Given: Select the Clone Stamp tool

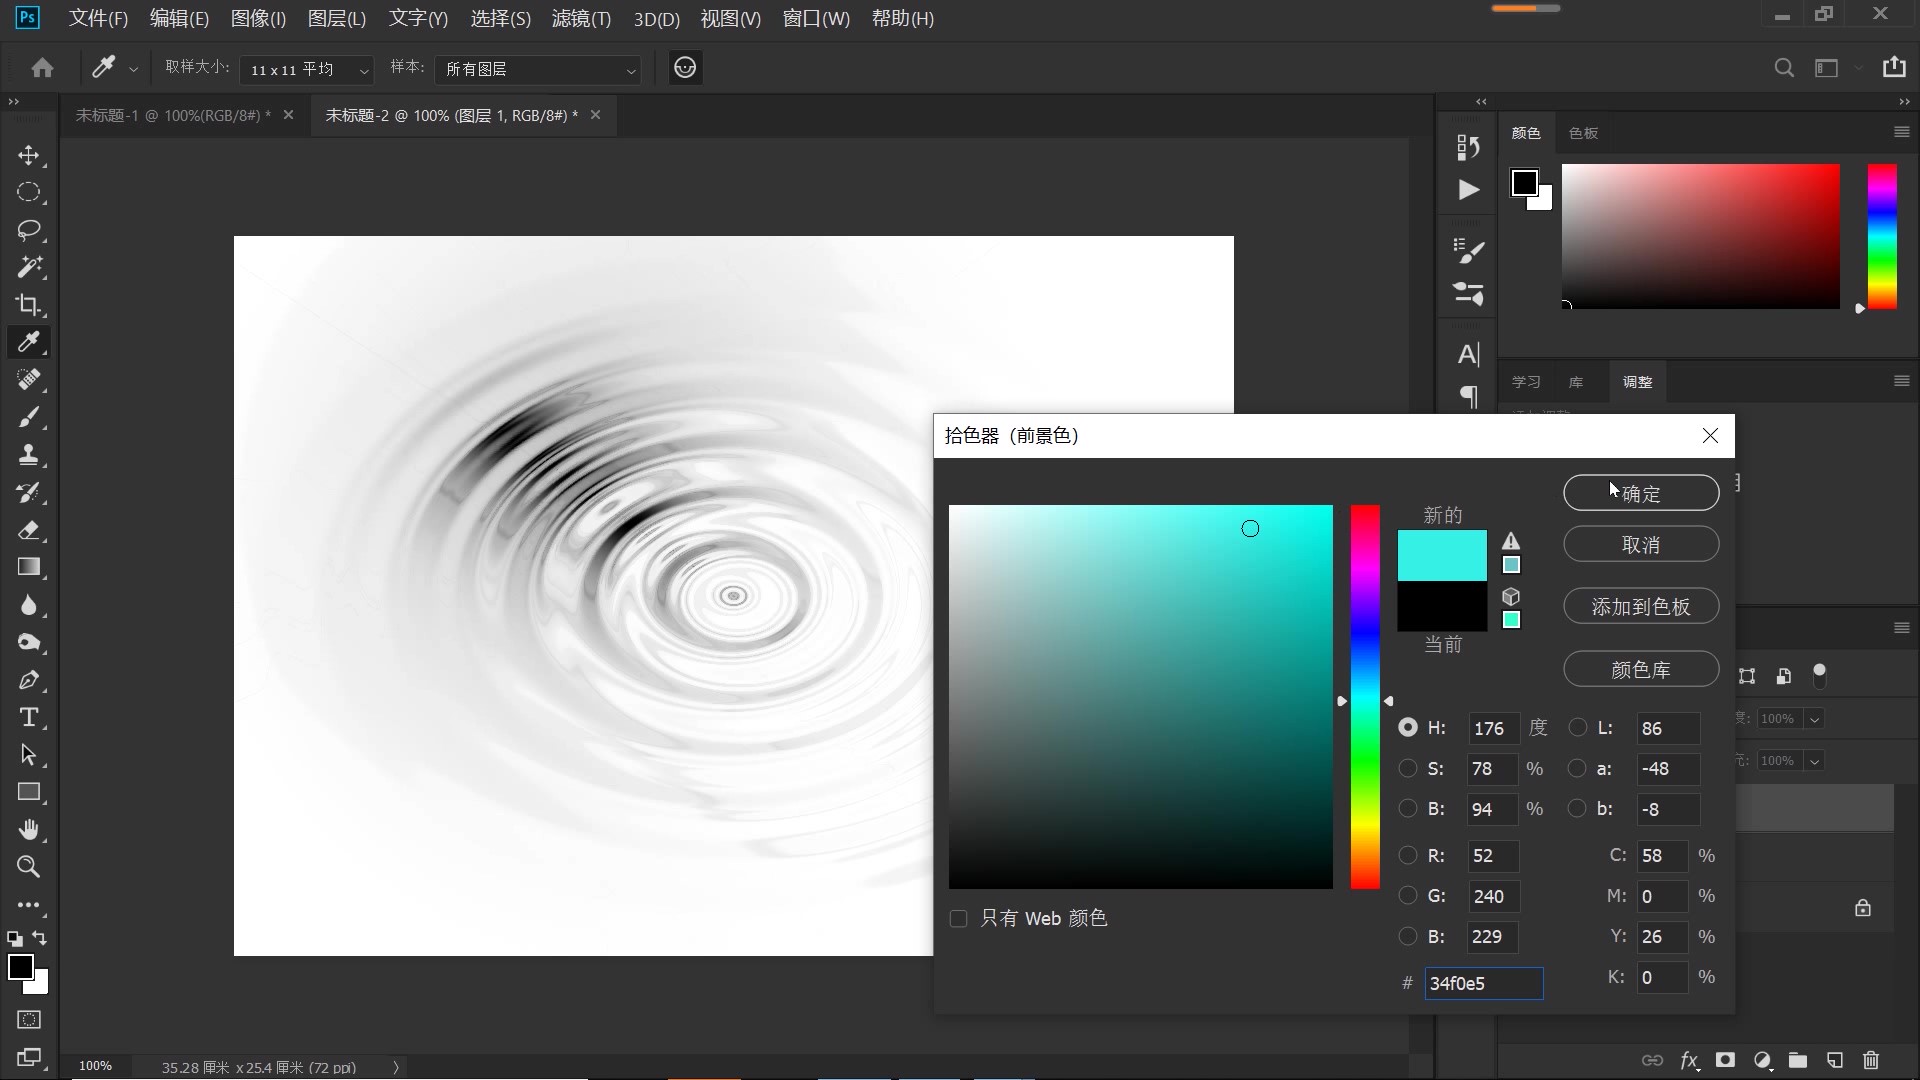Looking at the screenshot, I should pyautogui.click(x=28, y=455).
